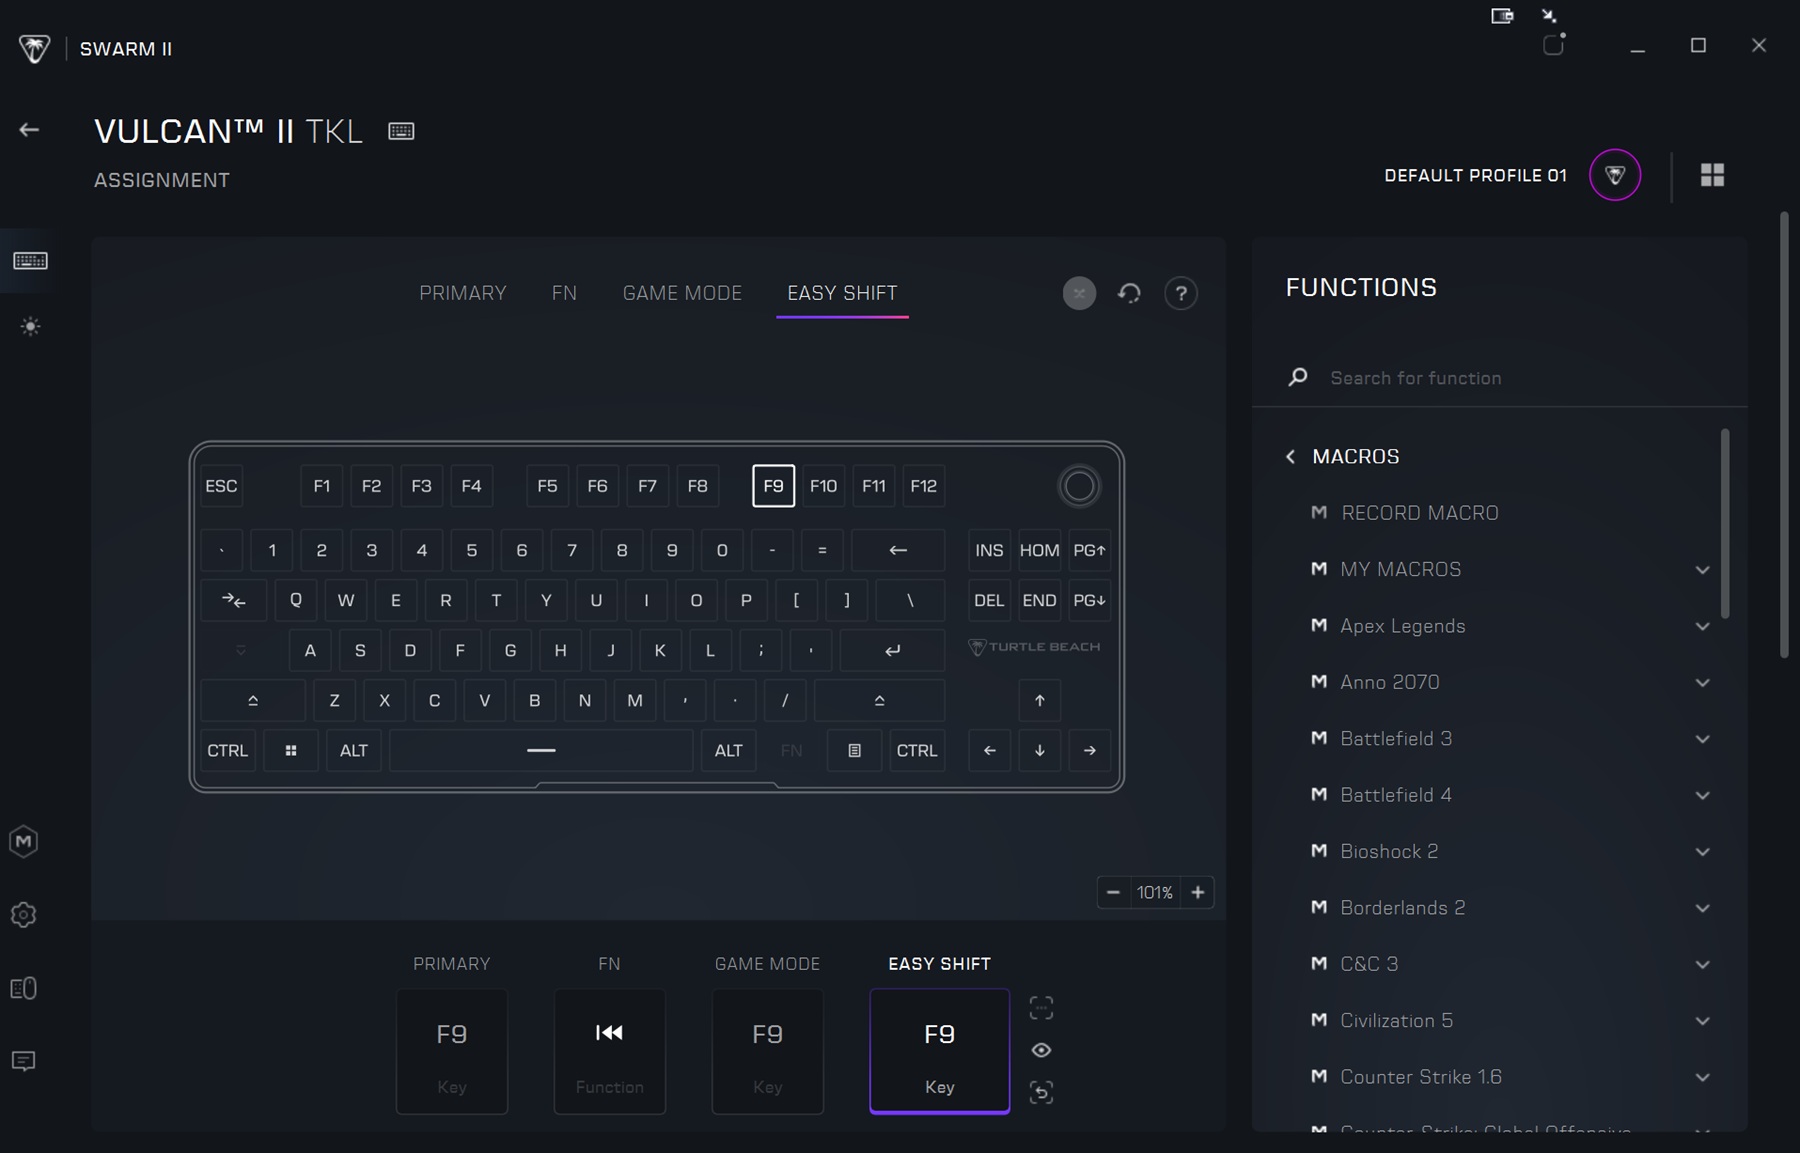Expand the Battlefield 4 macros
Image resolution: width=1800 pixels, height=1153 pixels.
click(x=1702, y=795)
